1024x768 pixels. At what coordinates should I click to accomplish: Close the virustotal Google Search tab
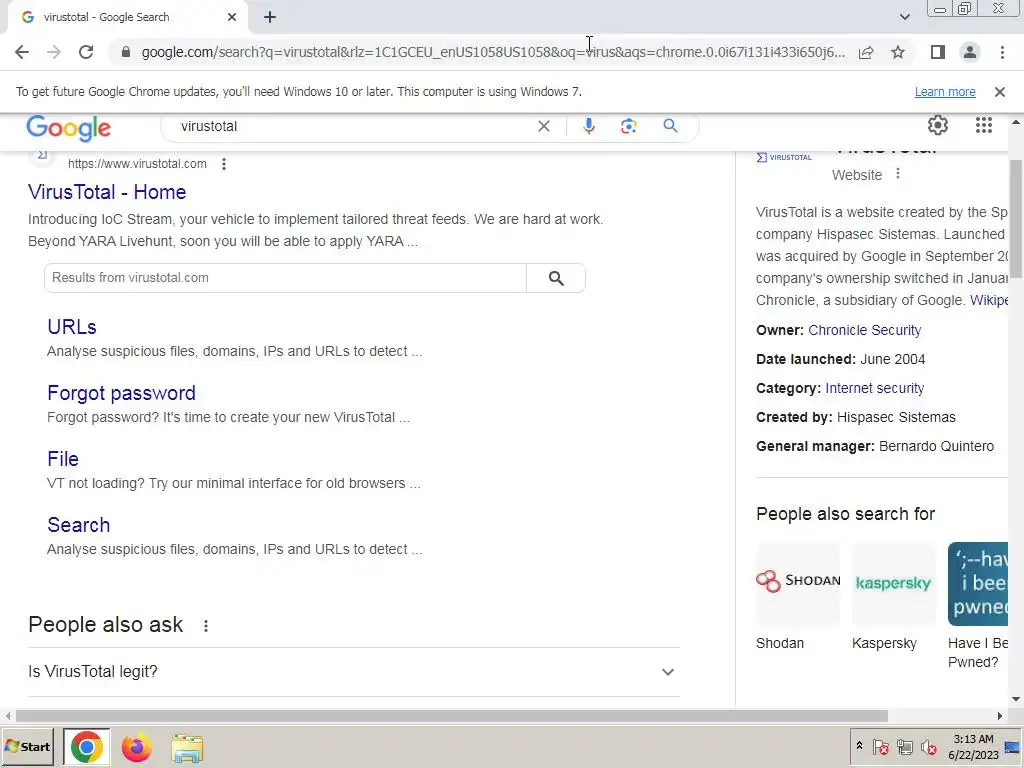click(x=232, y=17)
